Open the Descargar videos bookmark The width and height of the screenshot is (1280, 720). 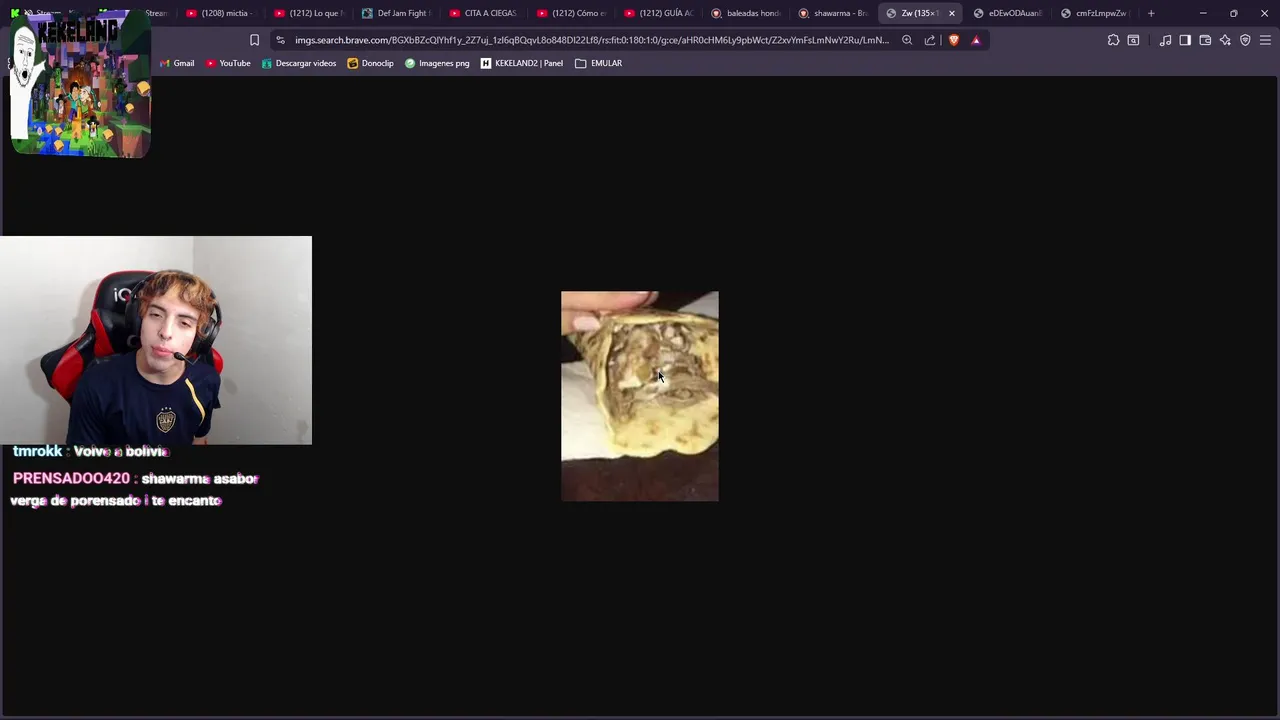(299, 63)
